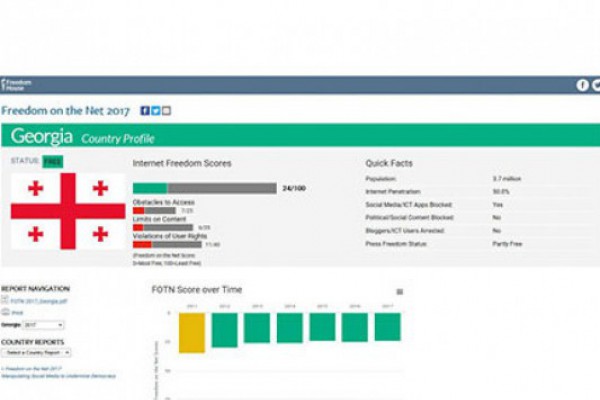Share report via Facebook icon beside the title
Screen dimensions: 600x400
[x=145, y=111]
